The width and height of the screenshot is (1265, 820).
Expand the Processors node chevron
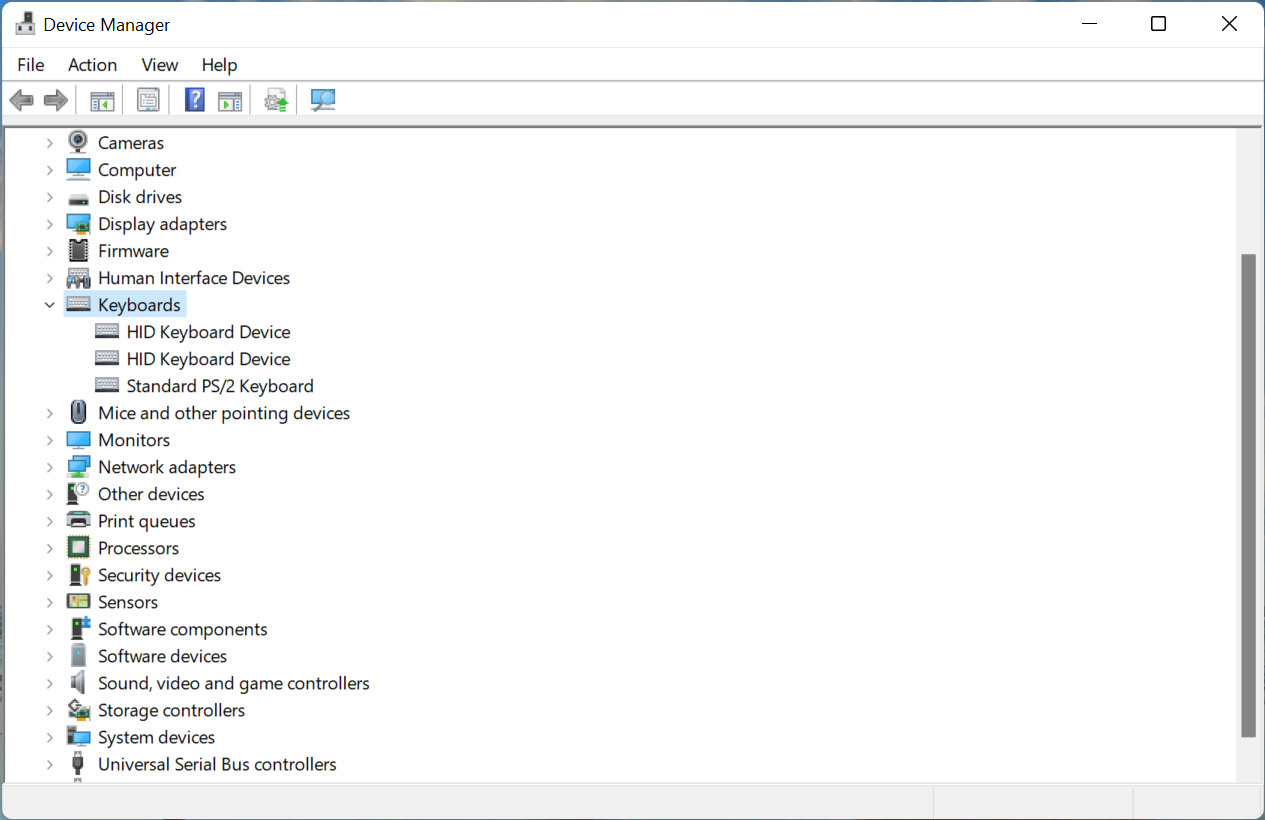pyautogui.click(x=49, y=548)
